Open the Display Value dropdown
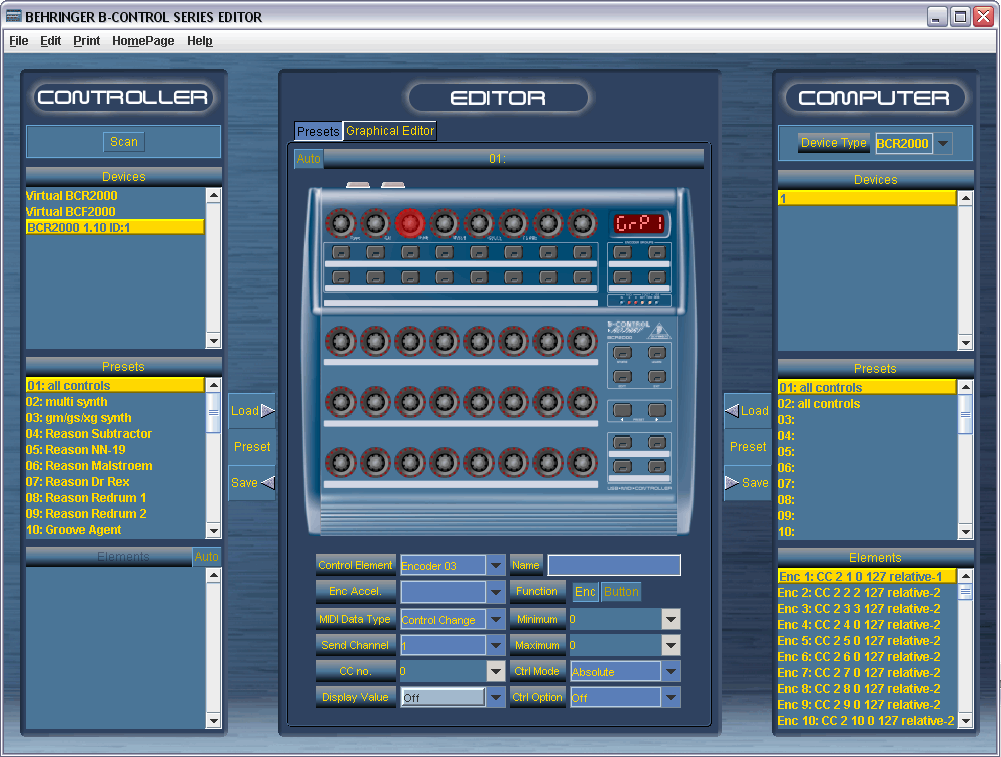This screenshot has width=1001, height=757. point(495,698)
